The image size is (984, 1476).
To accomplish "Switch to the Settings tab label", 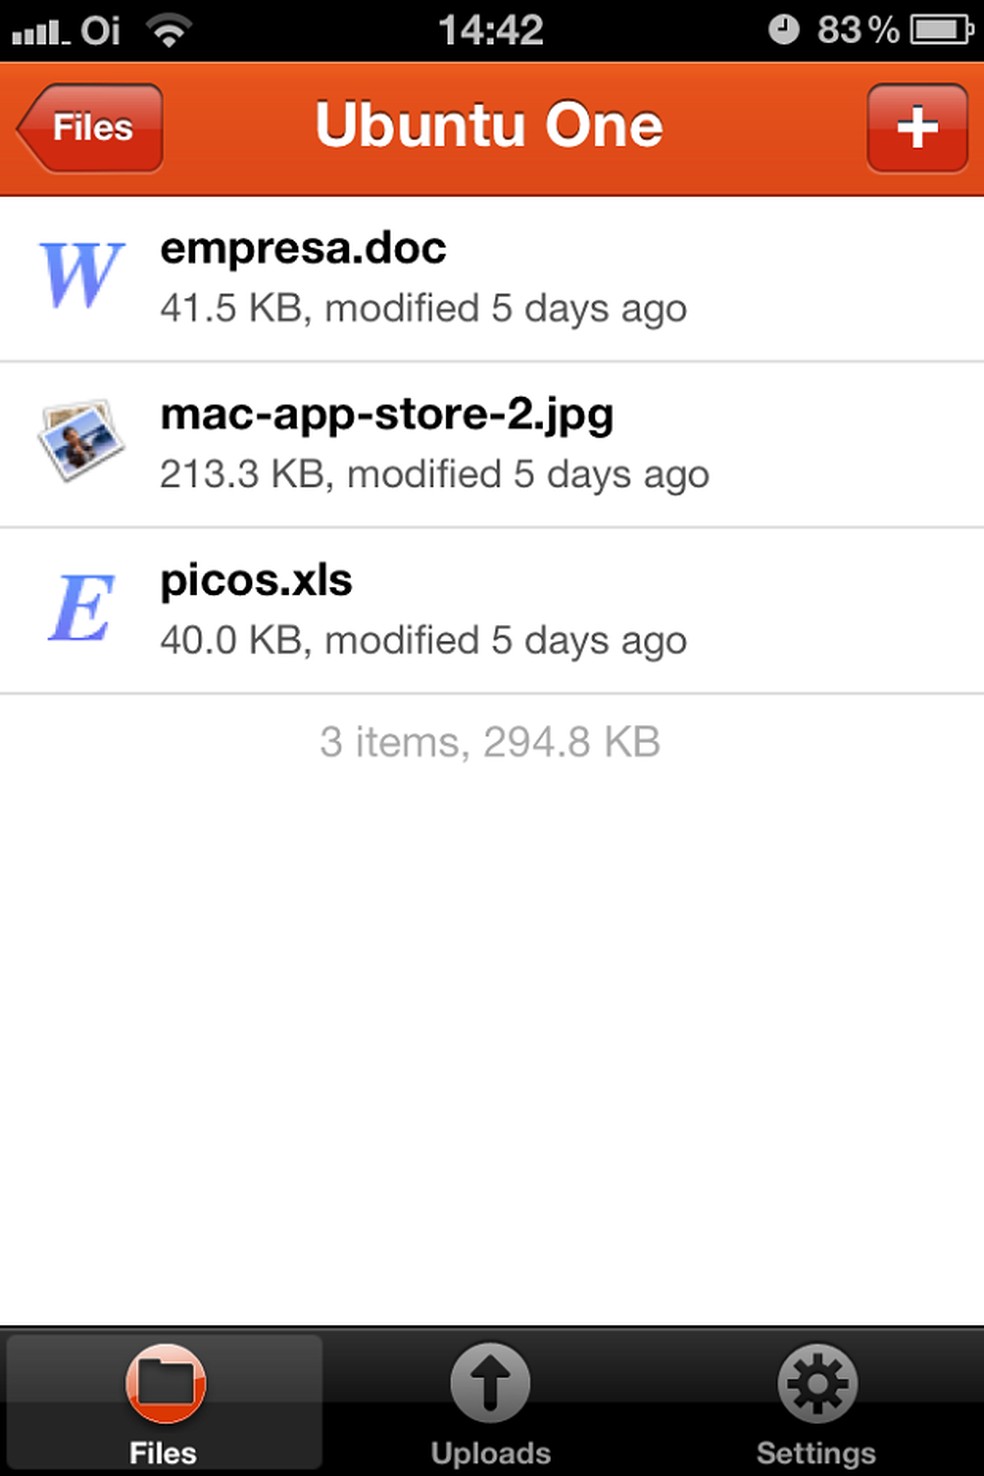I will click(x=816, y=1452).
